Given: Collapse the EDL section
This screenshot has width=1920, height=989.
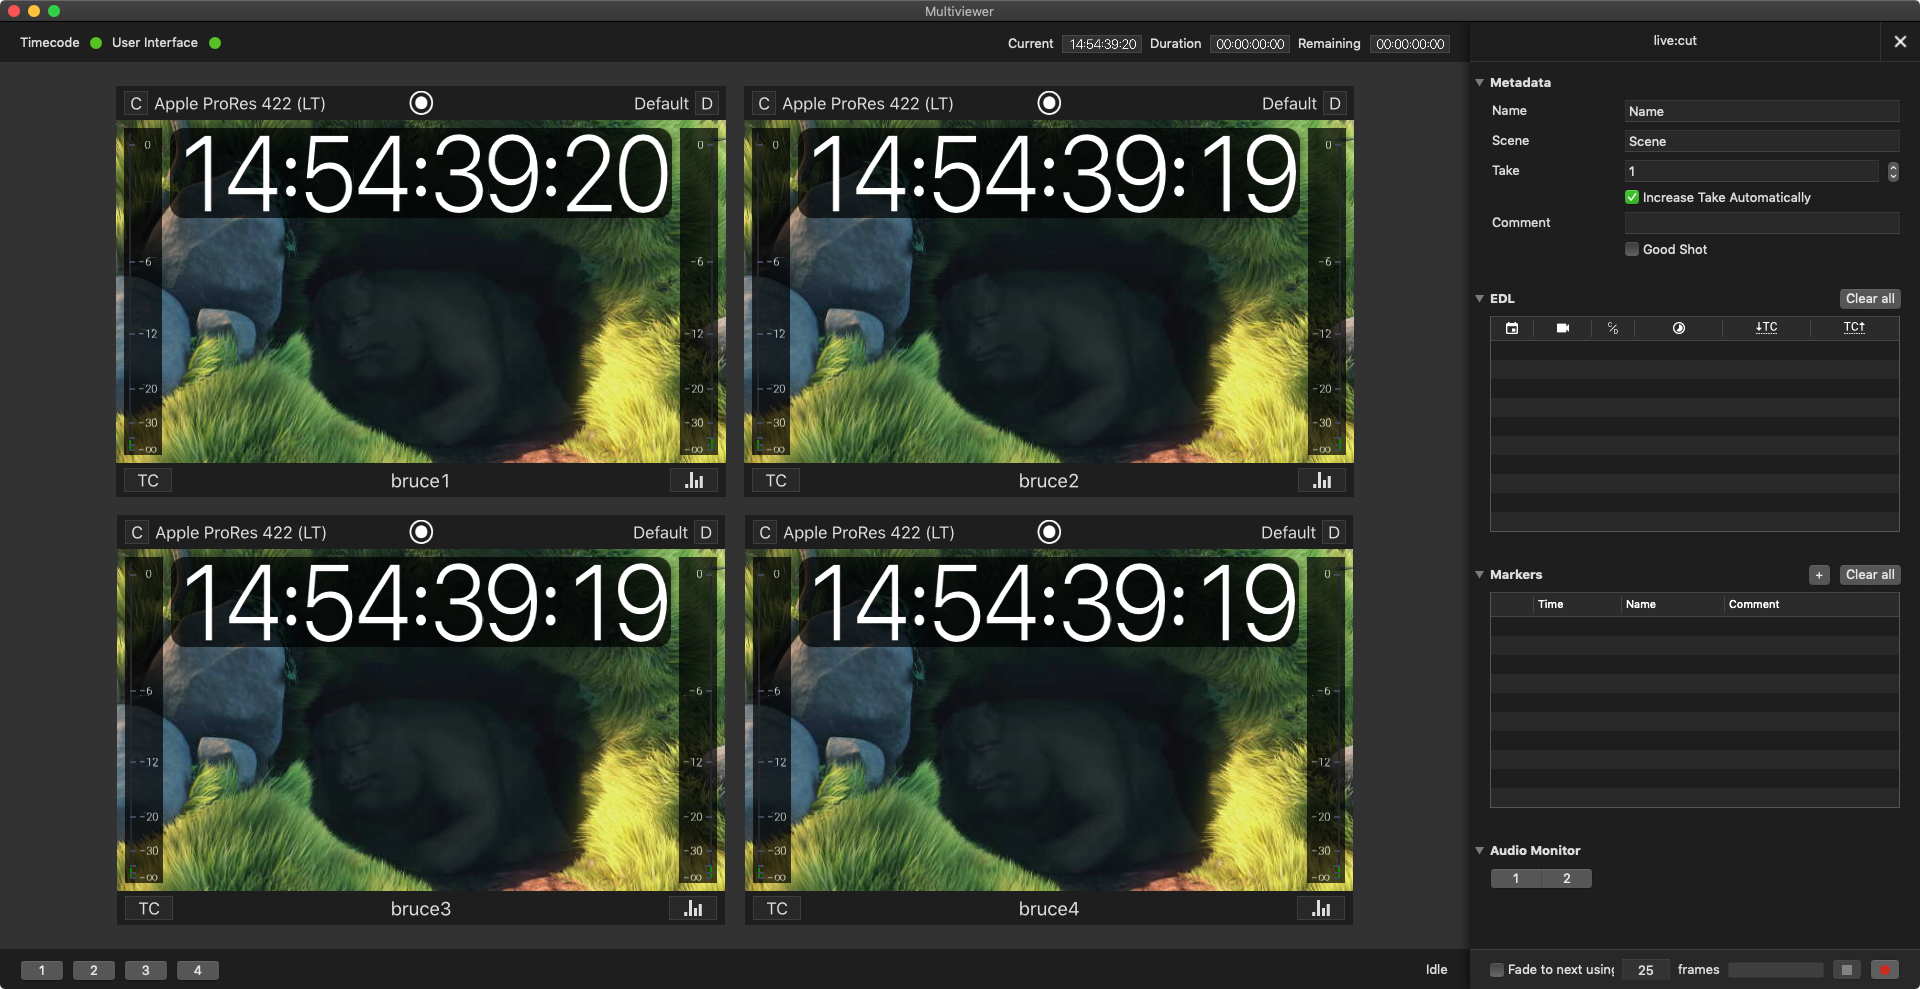Looking at the screenshot, I should click(1479, 299).
